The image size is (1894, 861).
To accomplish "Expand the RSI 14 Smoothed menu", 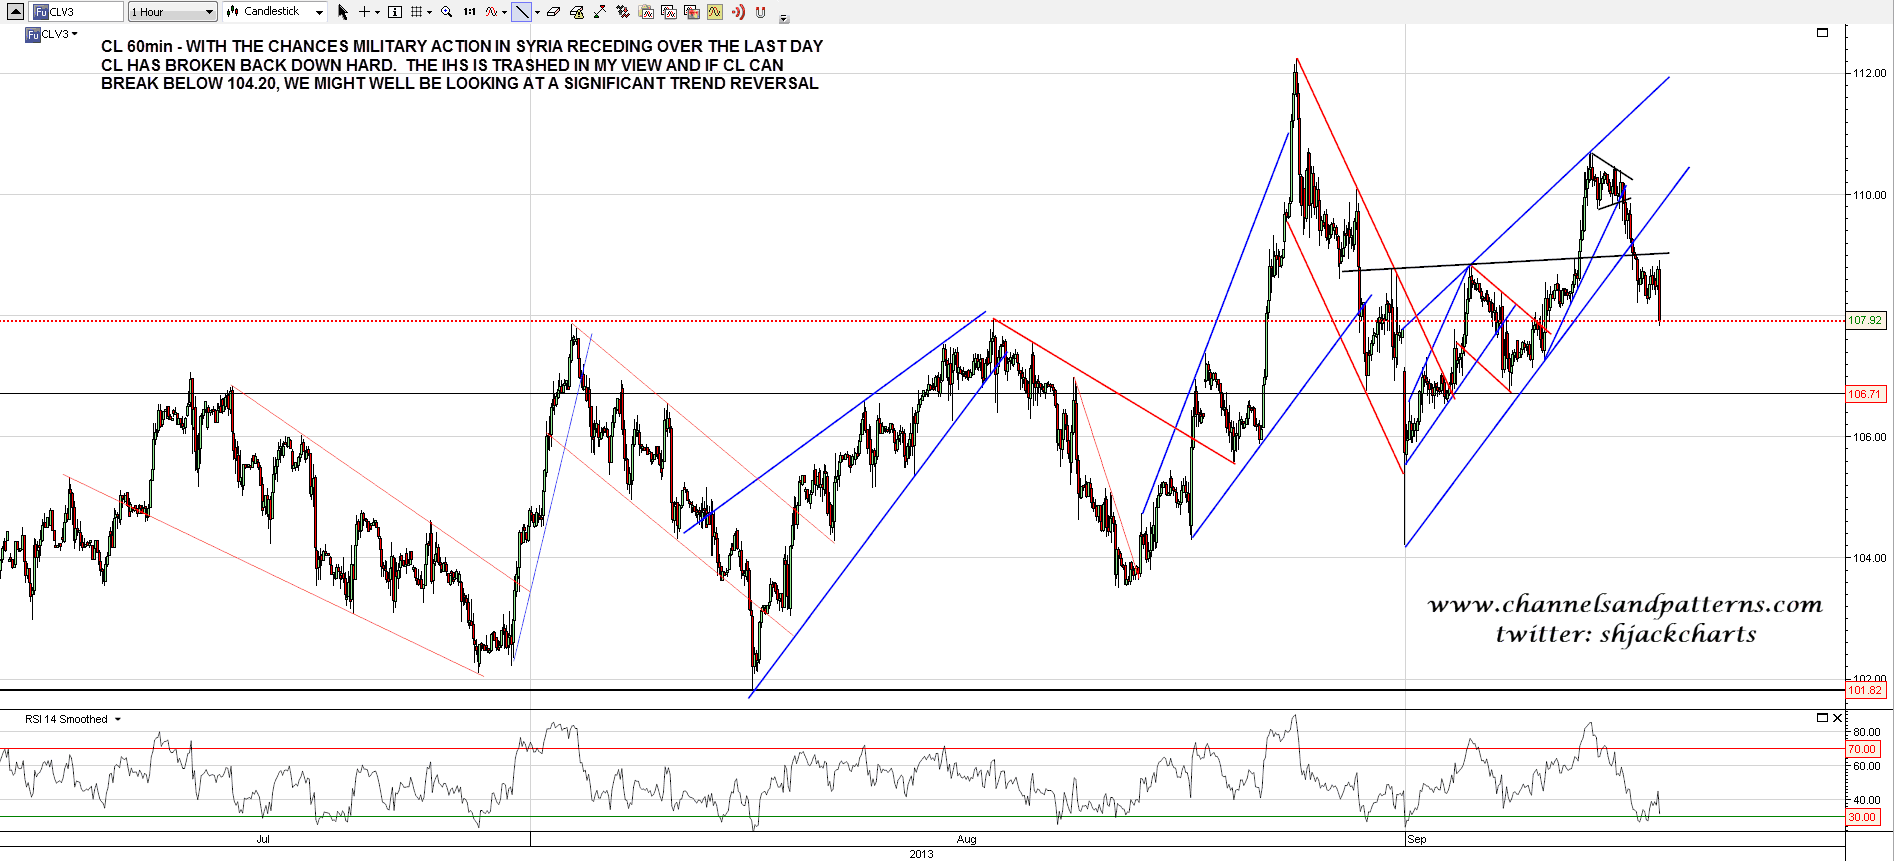I will [117, 720].
